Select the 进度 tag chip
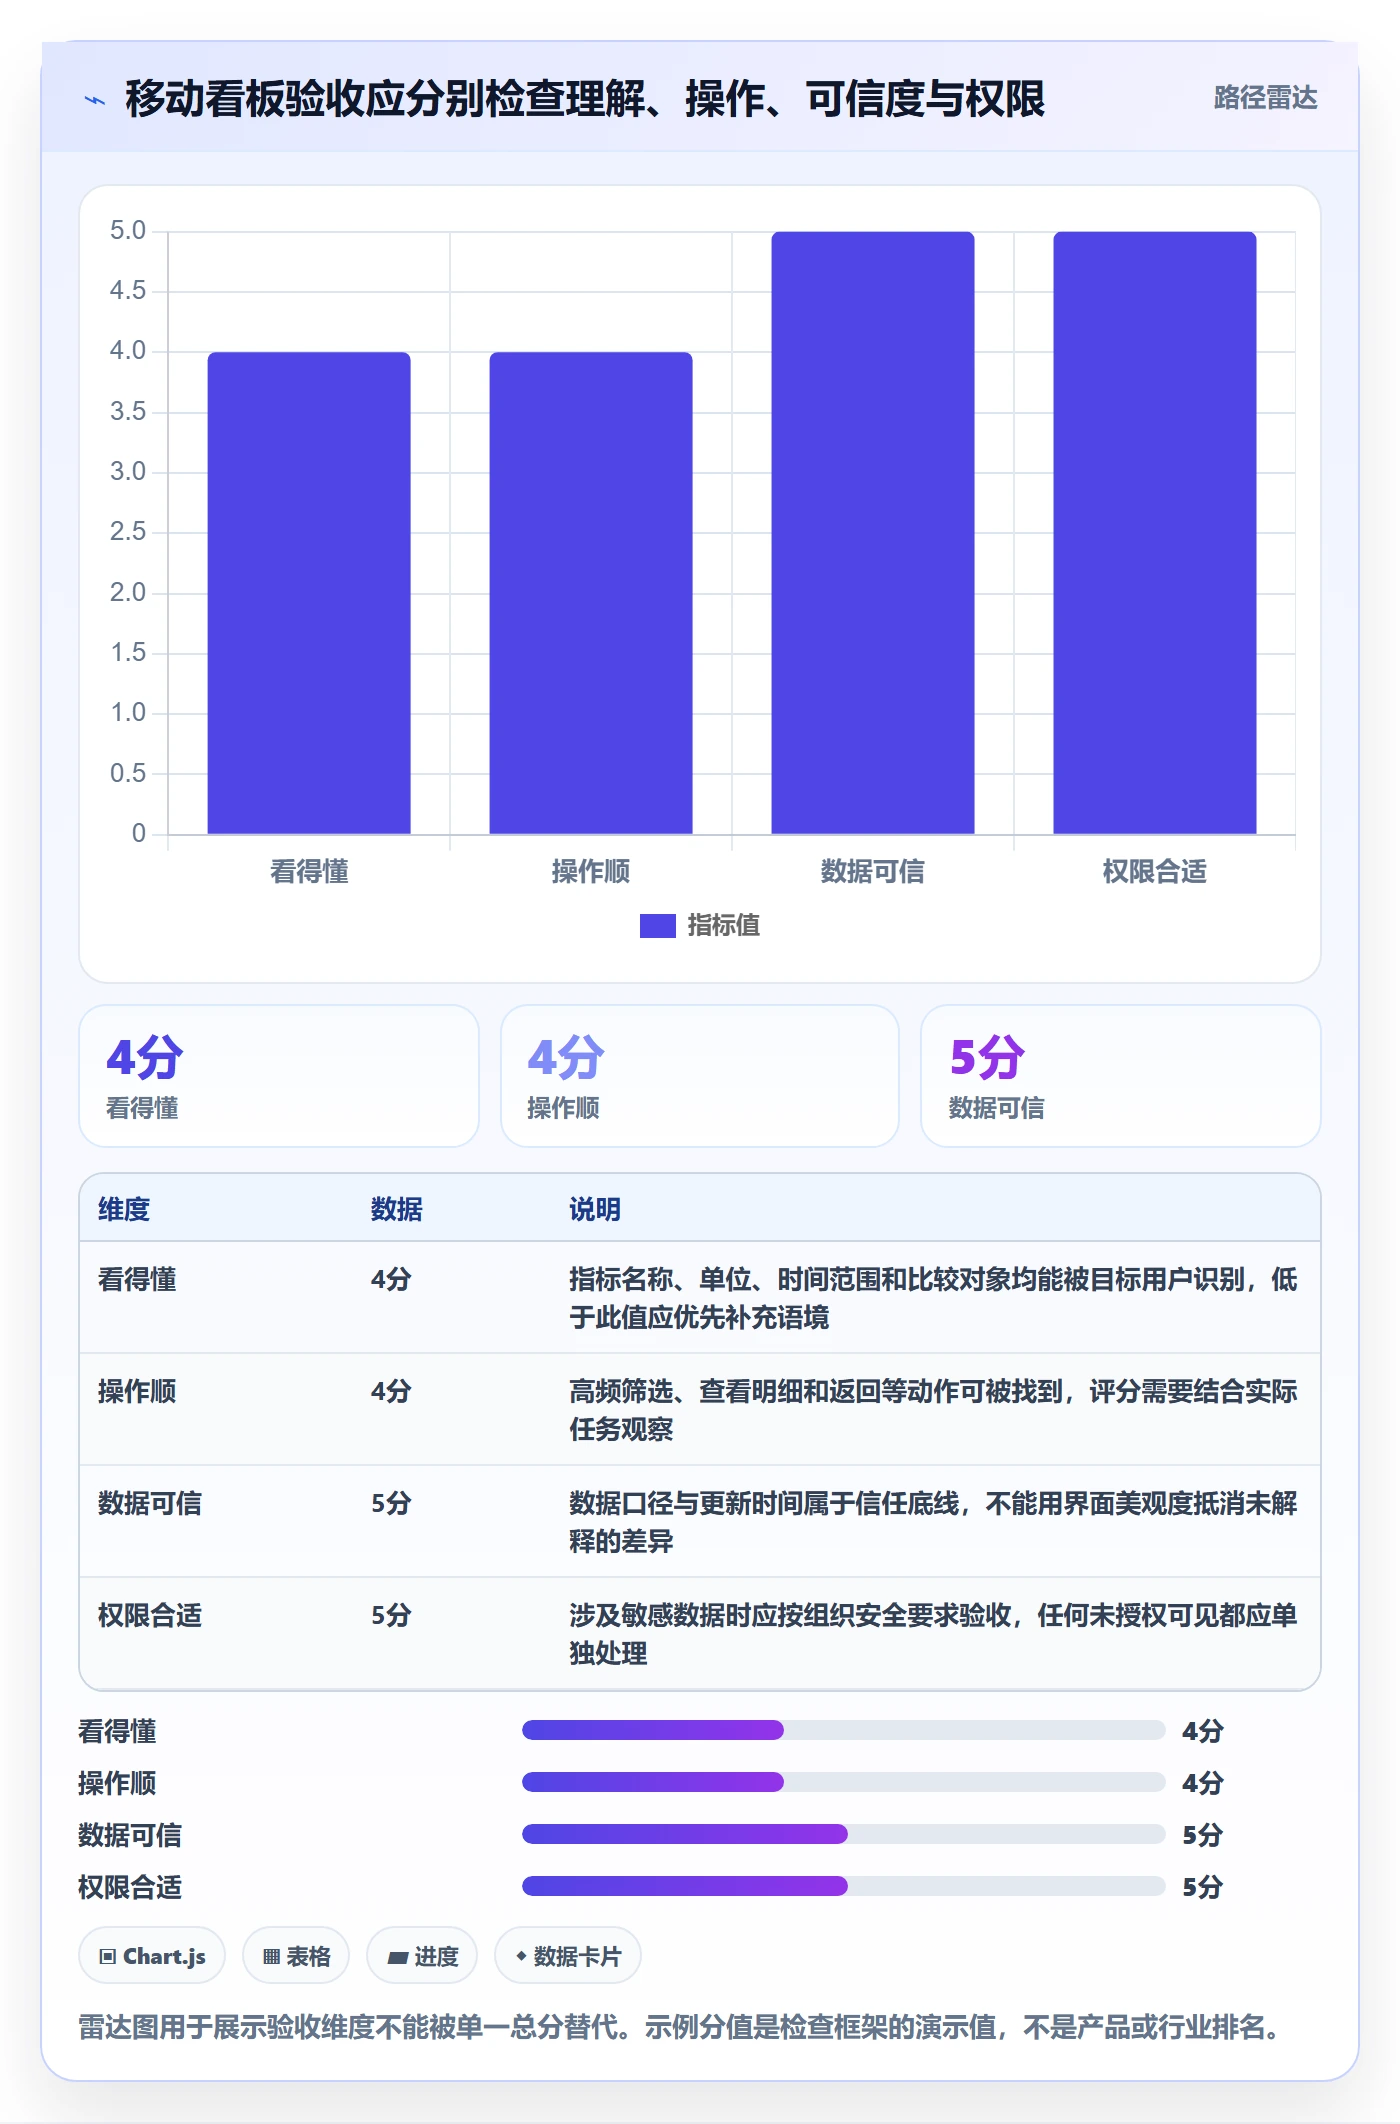The image size is (1400, 2124). coord(422,1955)
